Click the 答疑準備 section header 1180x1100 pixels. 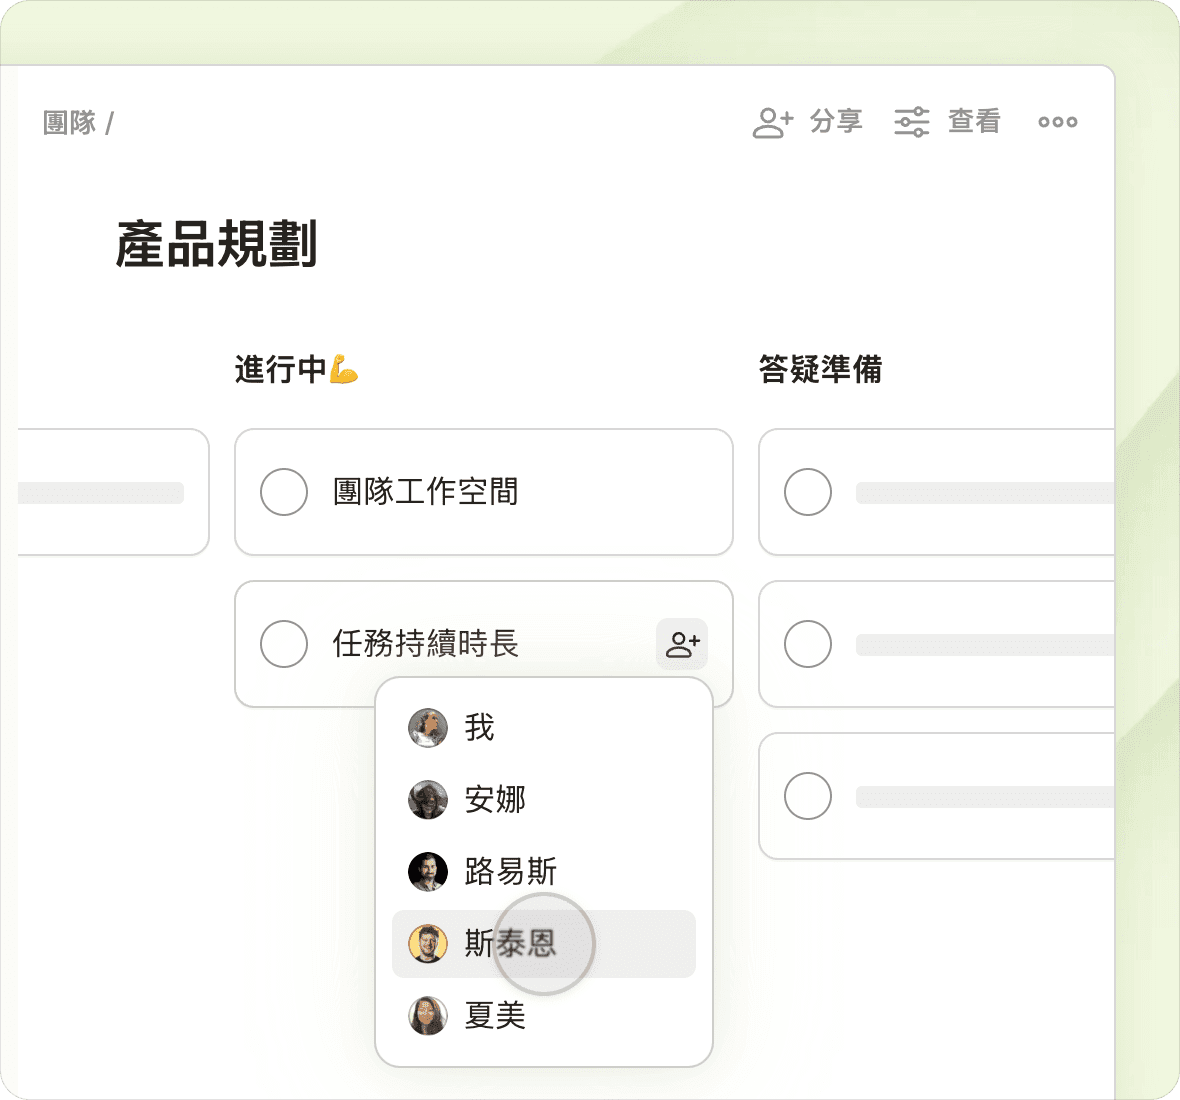pyautogui.click(x=820, y=370)
